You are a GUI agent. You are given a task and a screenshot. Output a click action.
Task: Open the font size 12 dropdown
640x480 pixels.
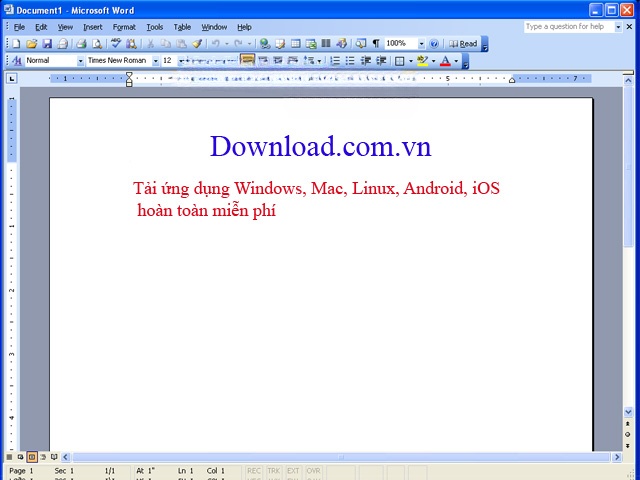181,61
